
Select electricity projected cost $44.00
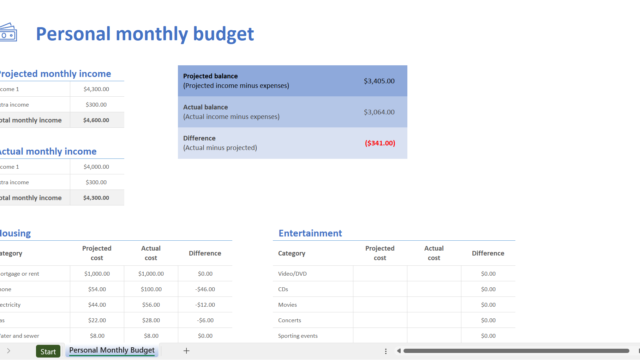[x=97, y=304]
